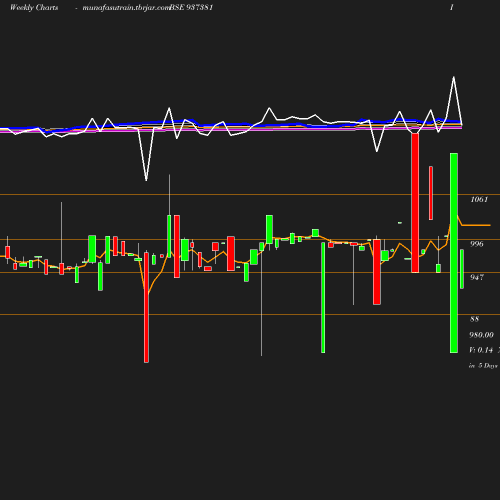Click the 88 label below 947
This screenshot has width=500, height=500.
474,319
